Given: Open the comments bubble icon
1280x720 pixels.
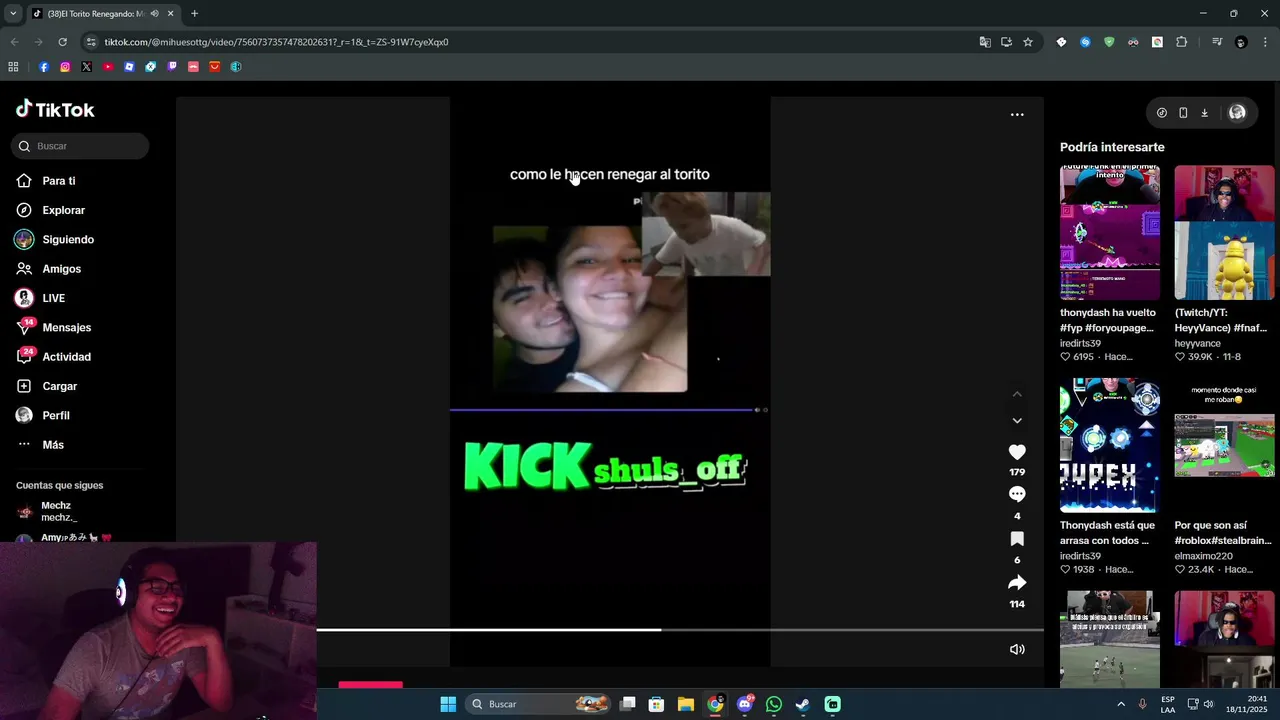Looking at the screenshot, I should pyautogui.click(x=1017, y=494).
